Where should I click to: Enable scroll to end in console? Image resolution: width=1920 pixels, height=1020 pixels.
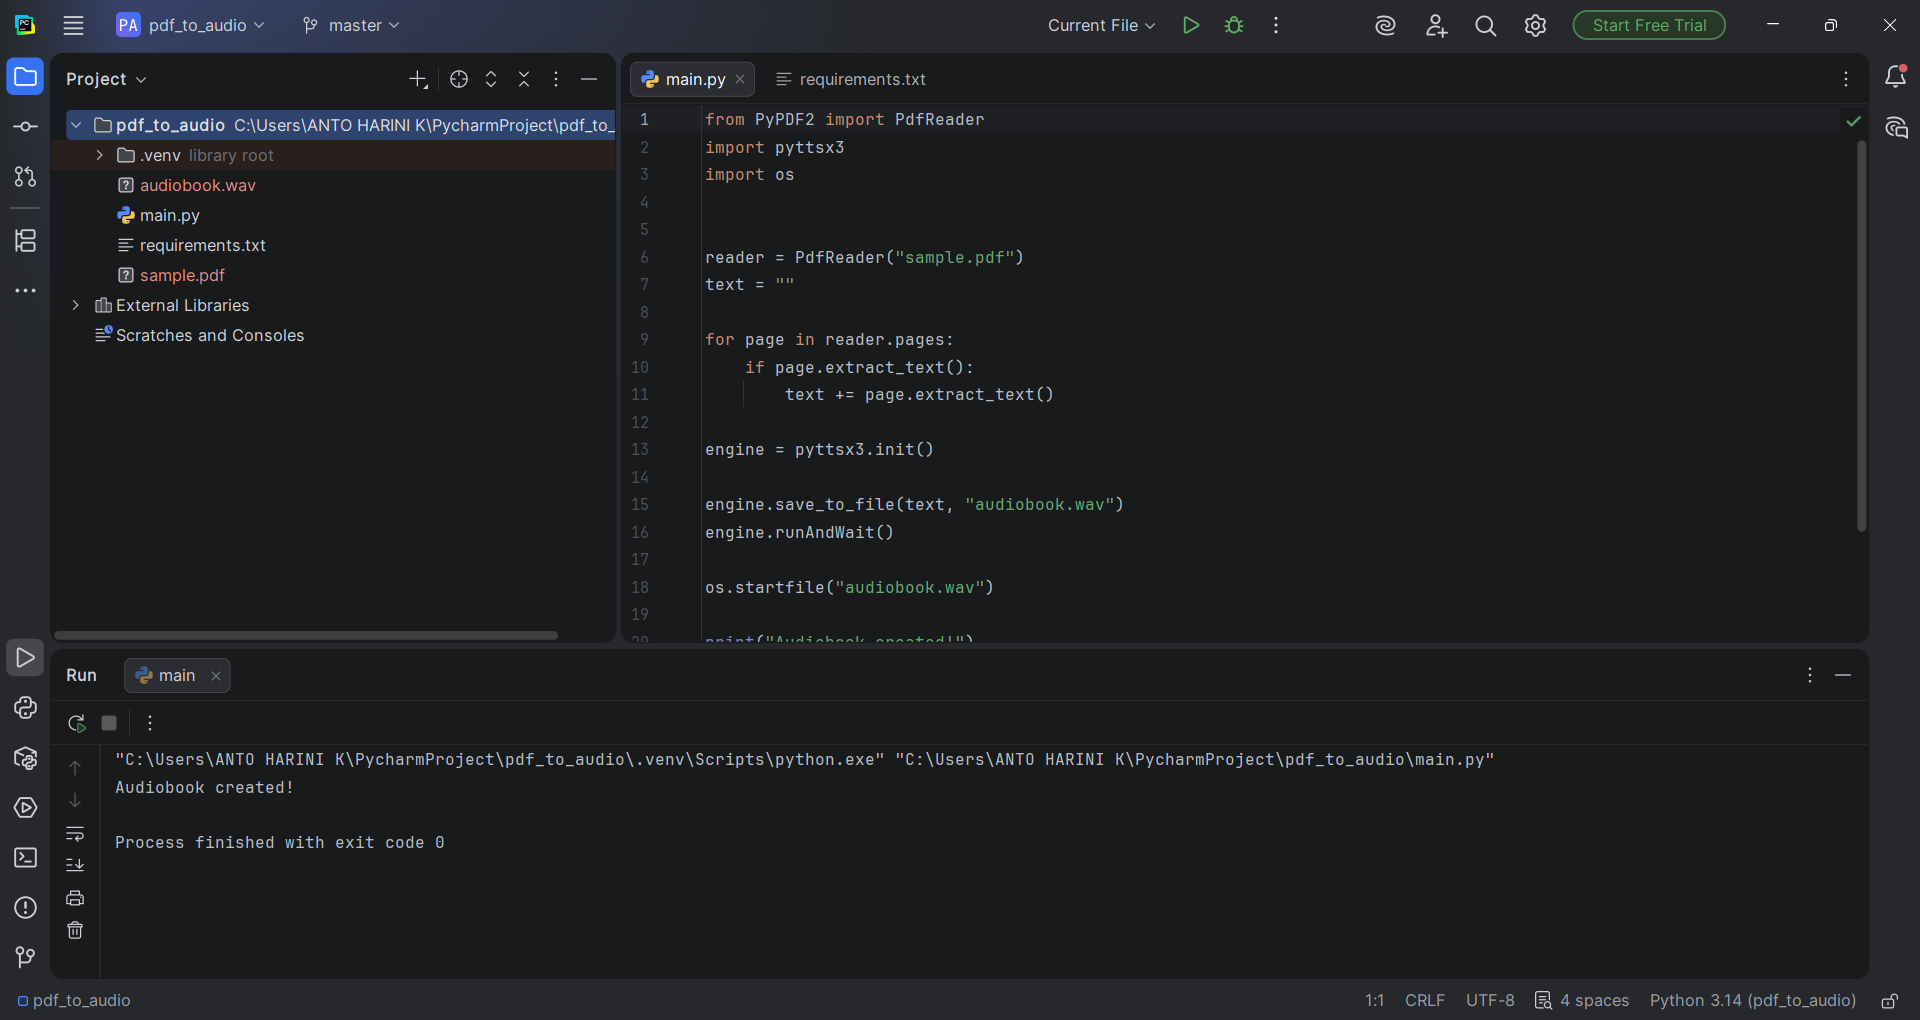click(75, 865)
